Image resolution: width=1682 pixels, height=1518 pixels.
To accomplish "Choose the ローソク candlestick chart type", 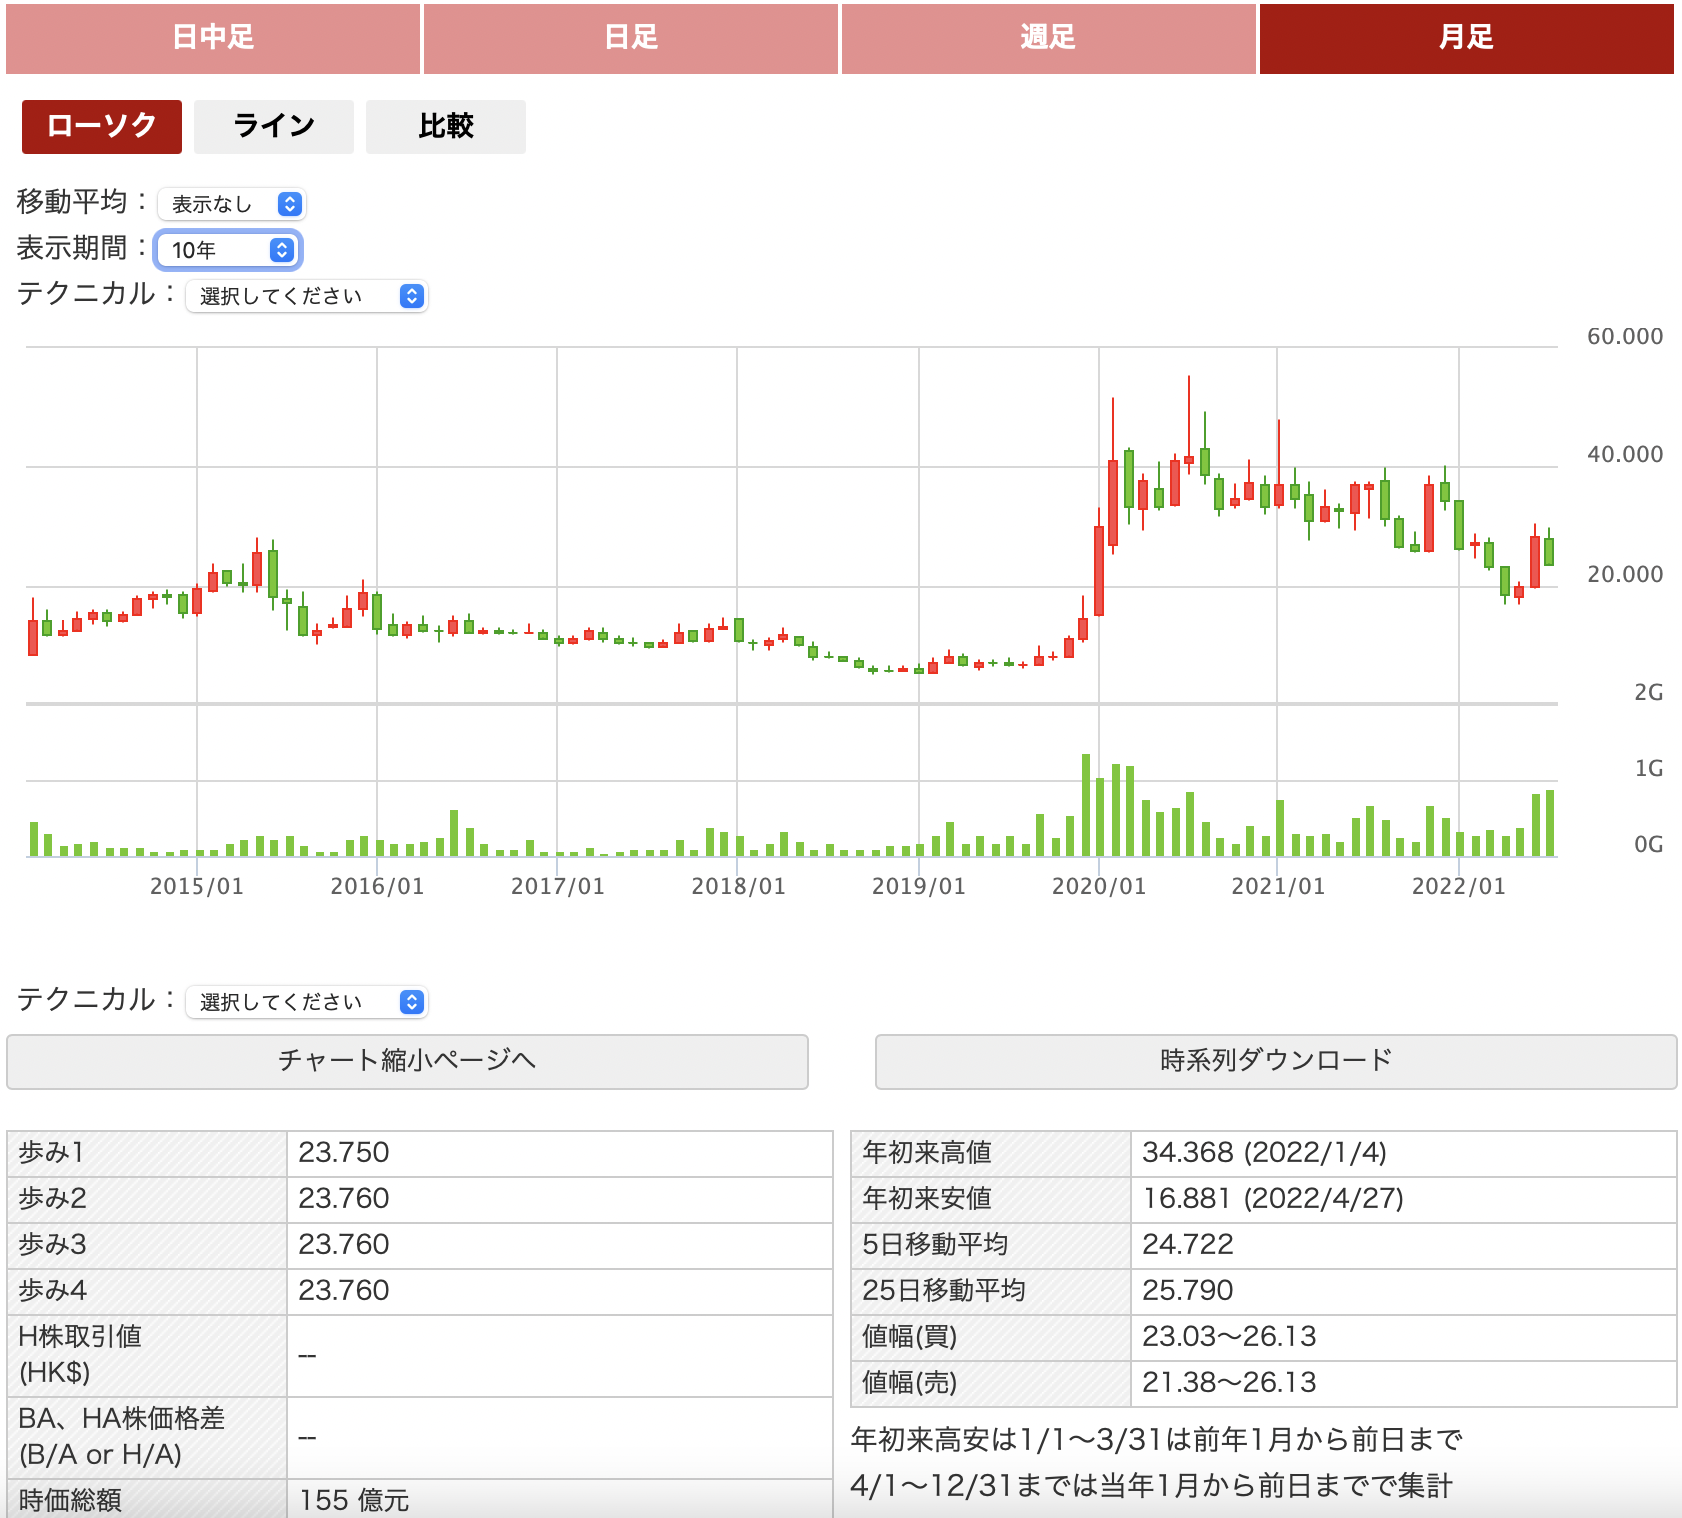I will [x=102, y=126].
